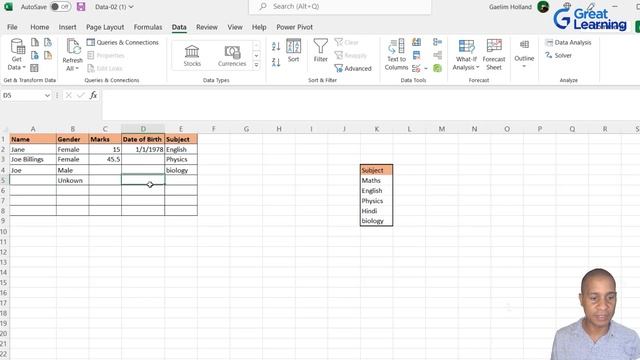The image size is (640, 360).
Task: Select row 9 header
Action: pyautogui.click(x=4, y=221)
